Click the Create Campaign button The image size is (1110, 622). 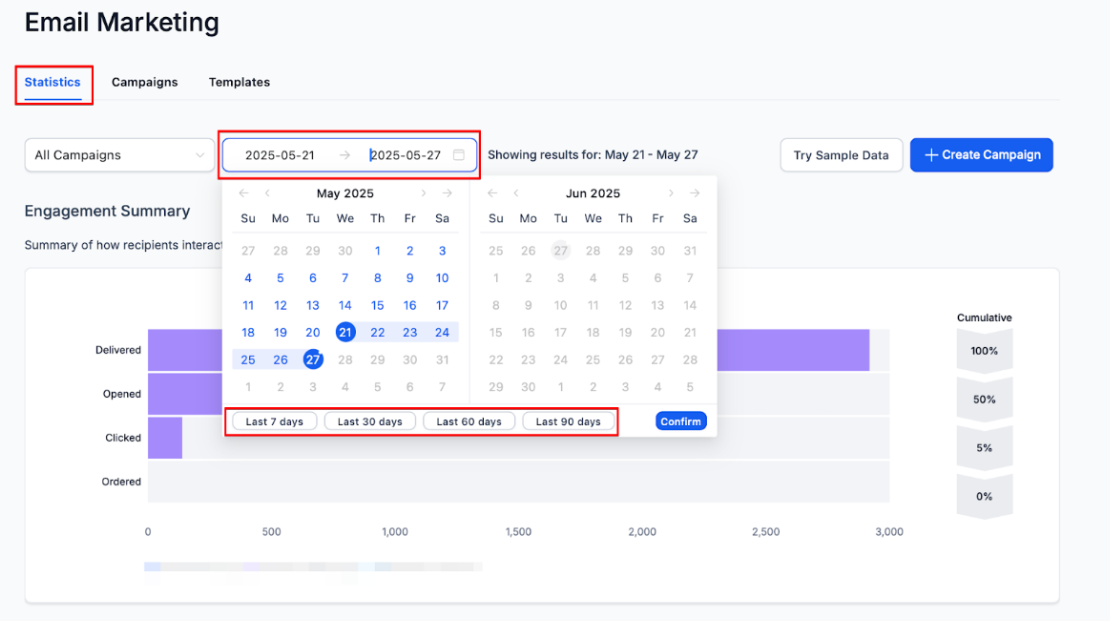point(981,155)
